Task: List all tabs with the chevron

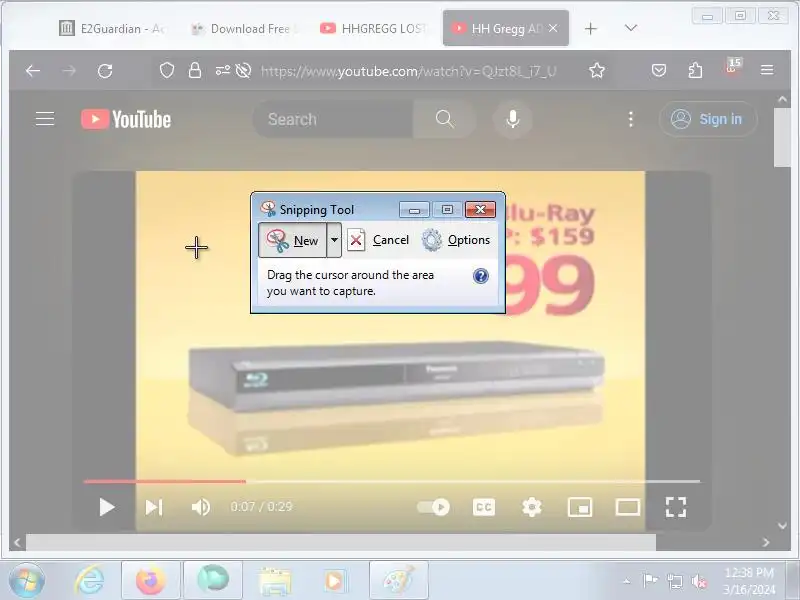Action: click(631, 28)
